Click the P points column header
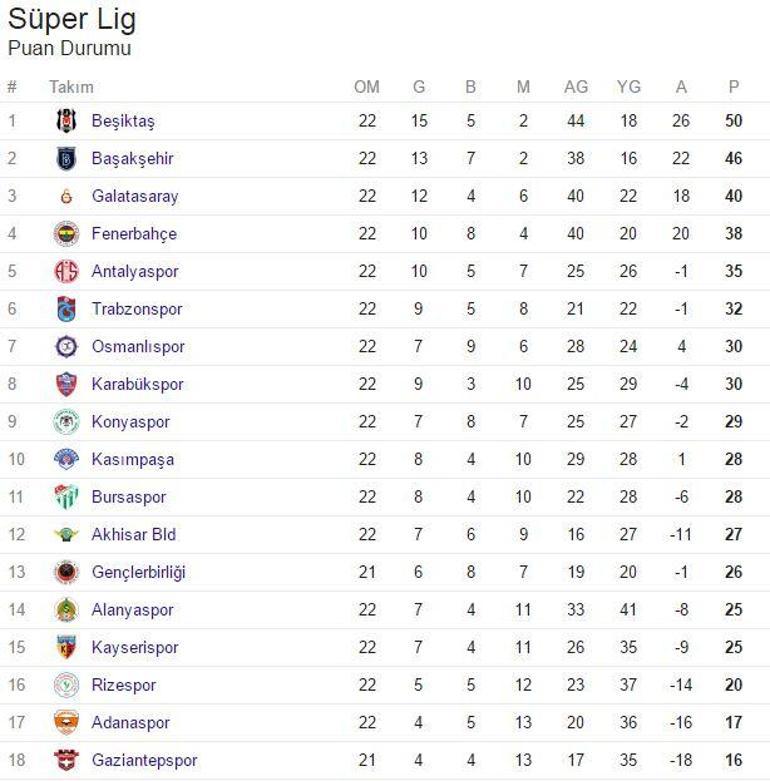 click(733, 87)
